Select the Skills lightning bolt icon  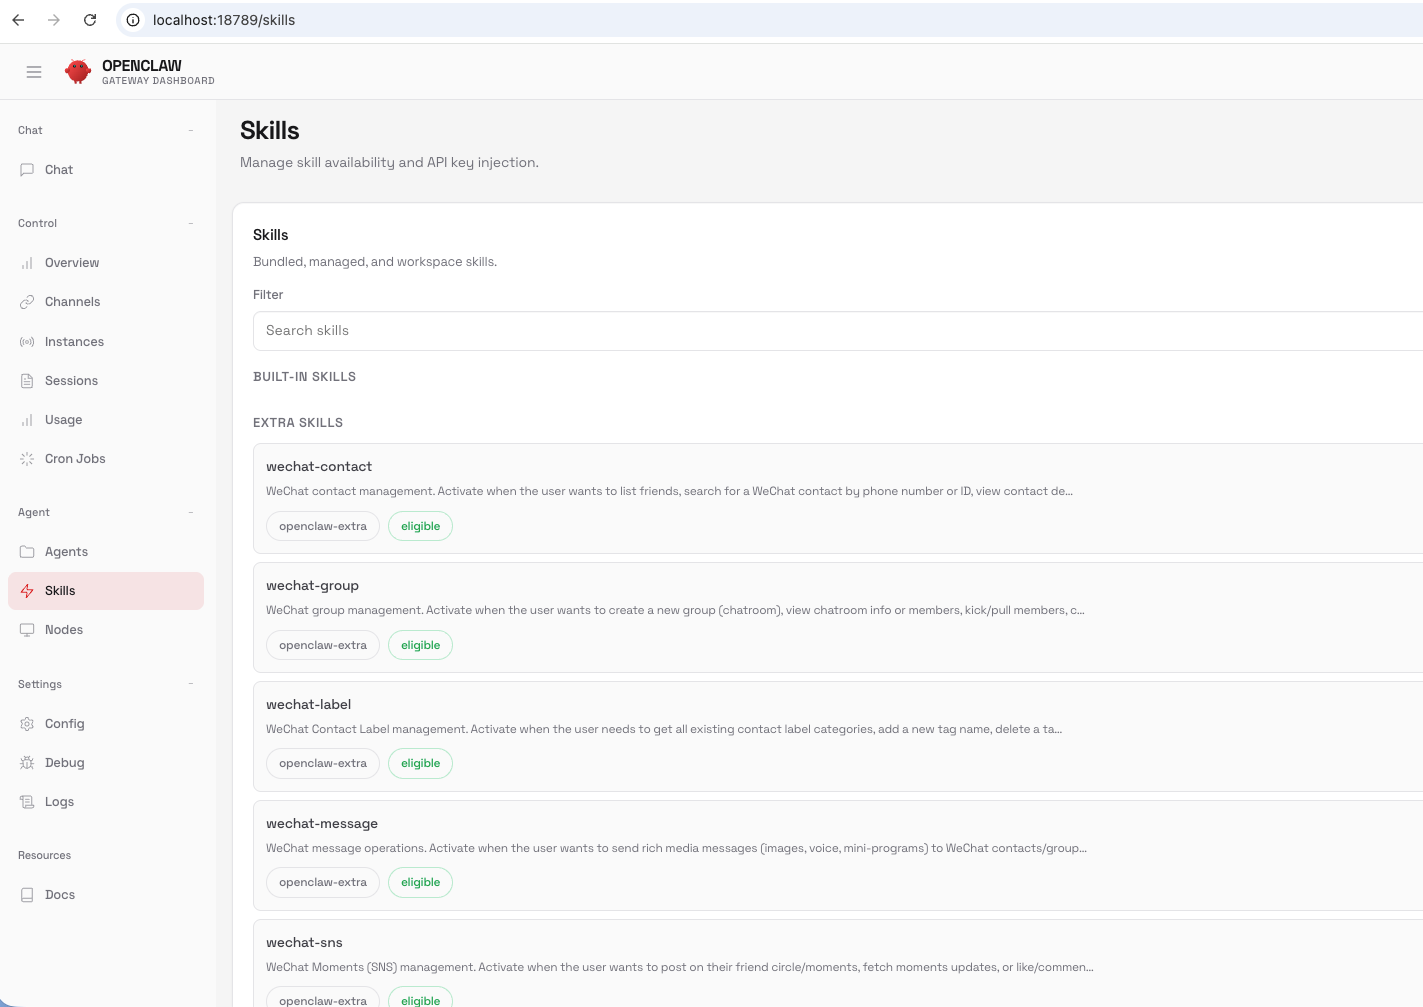(x=27, y=590)
